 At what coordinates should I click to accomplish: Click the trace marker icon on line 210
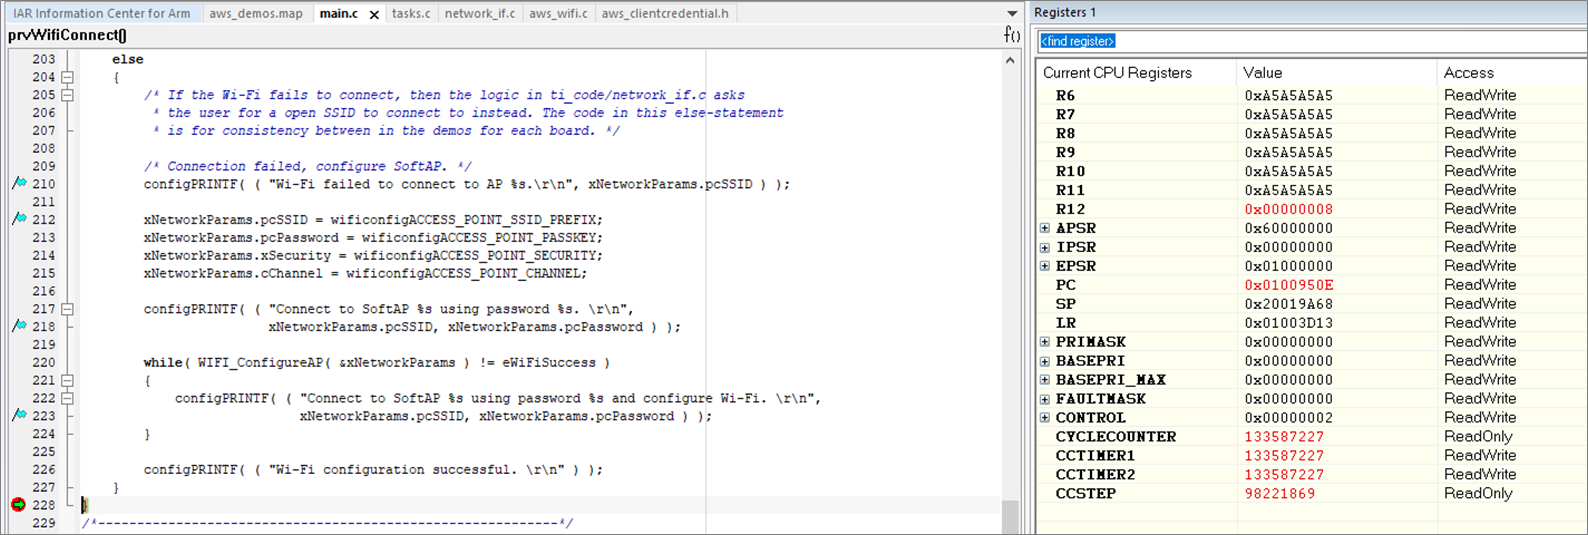coord(19,184)
